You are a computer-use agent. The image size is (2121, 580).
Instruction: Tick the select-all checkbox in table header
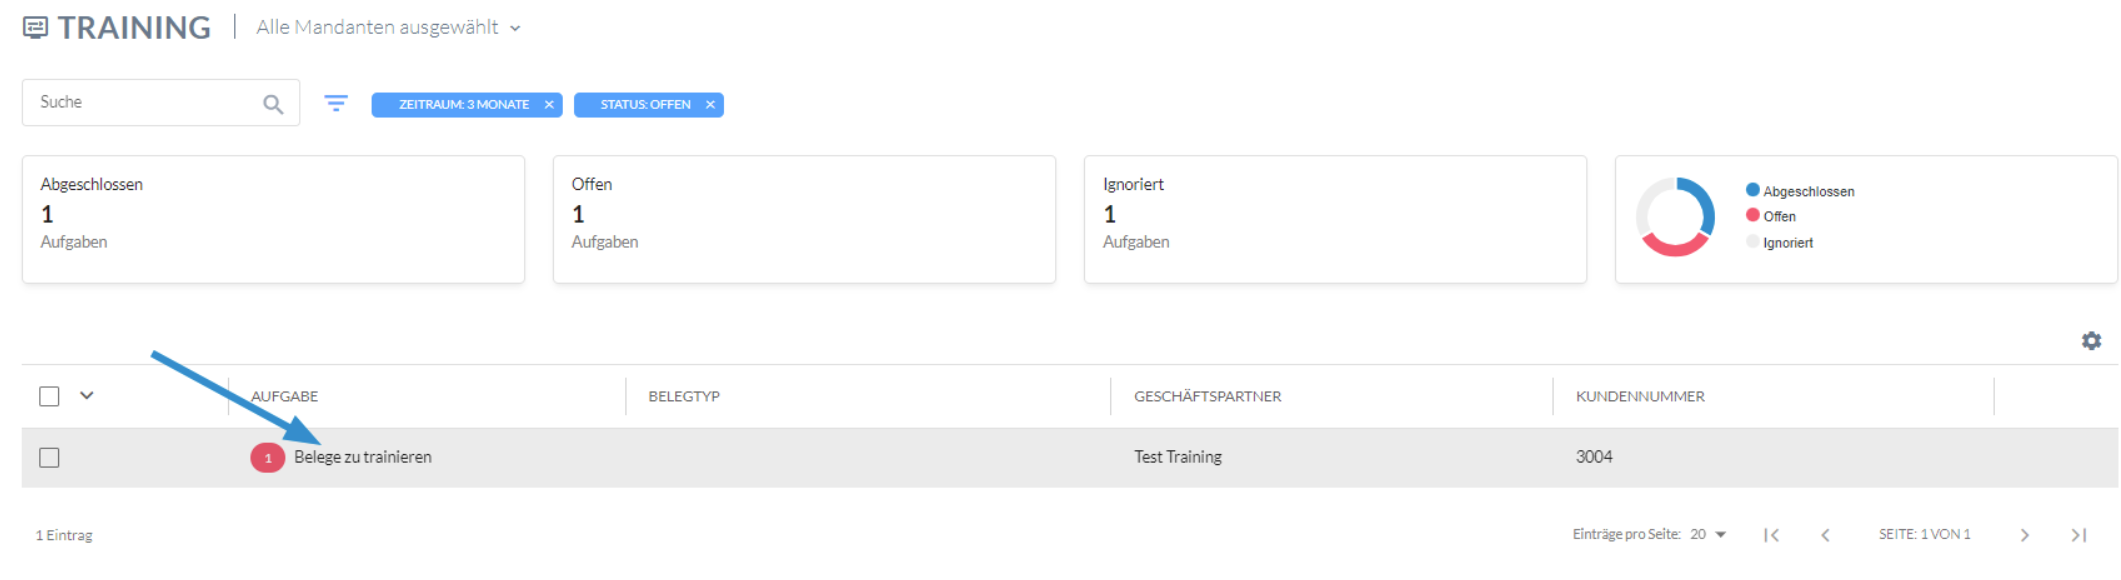pyautogui.click(x=49, y=396)
